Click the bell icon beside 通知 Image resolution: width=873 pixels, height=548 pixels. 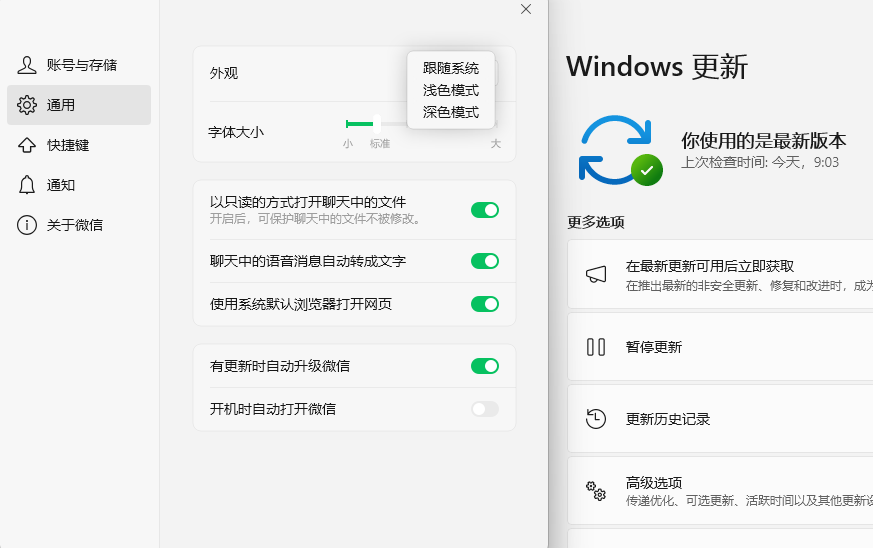pos(27,185)
